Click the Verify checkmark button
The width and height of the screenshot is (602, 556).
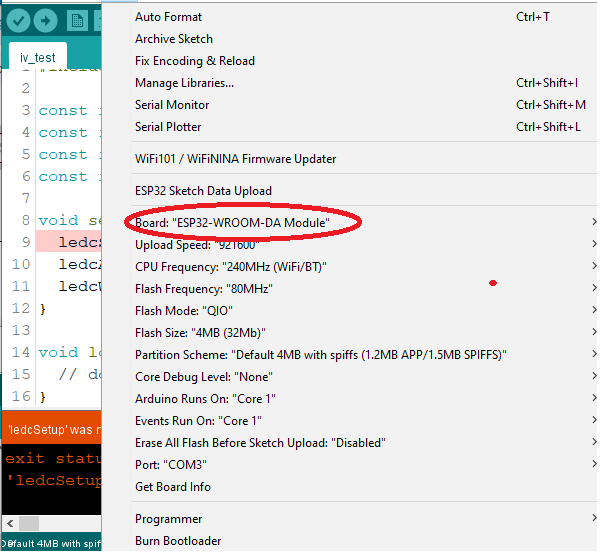[17, 21]
